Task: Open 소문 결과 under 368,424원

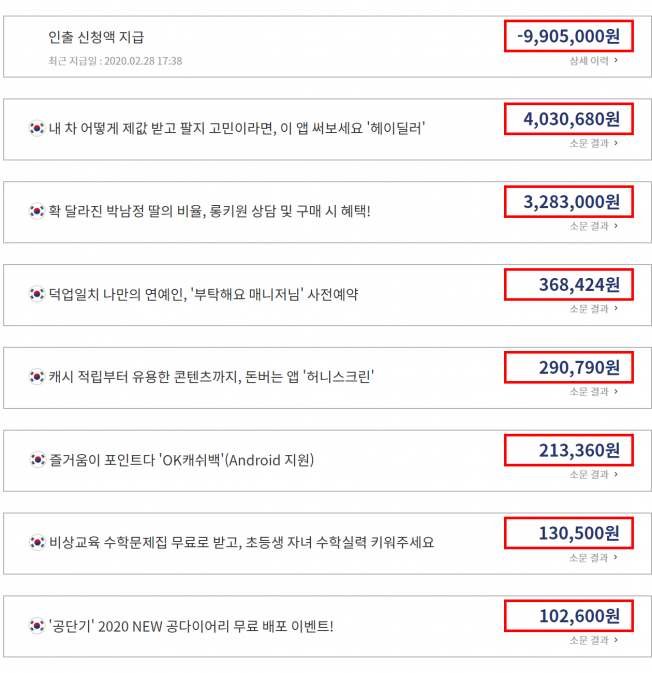Action: (x=594, y=309)
